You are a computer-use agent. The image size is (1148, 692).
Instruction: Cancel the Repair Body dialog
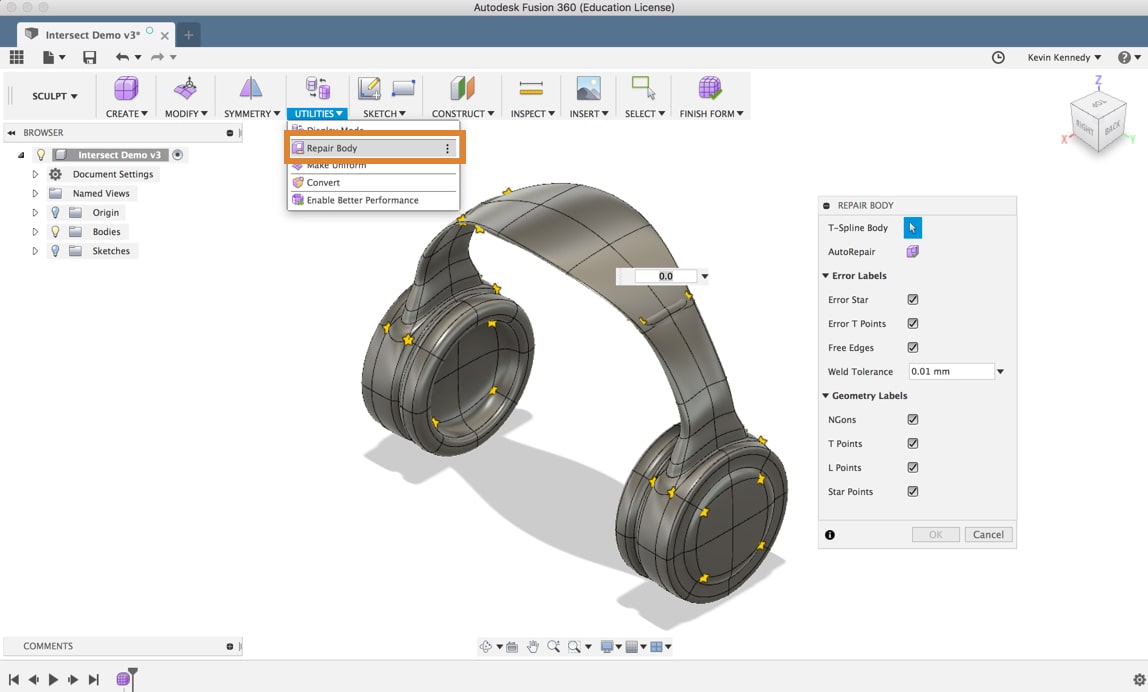pyautogui.click(x=988, y=534)
